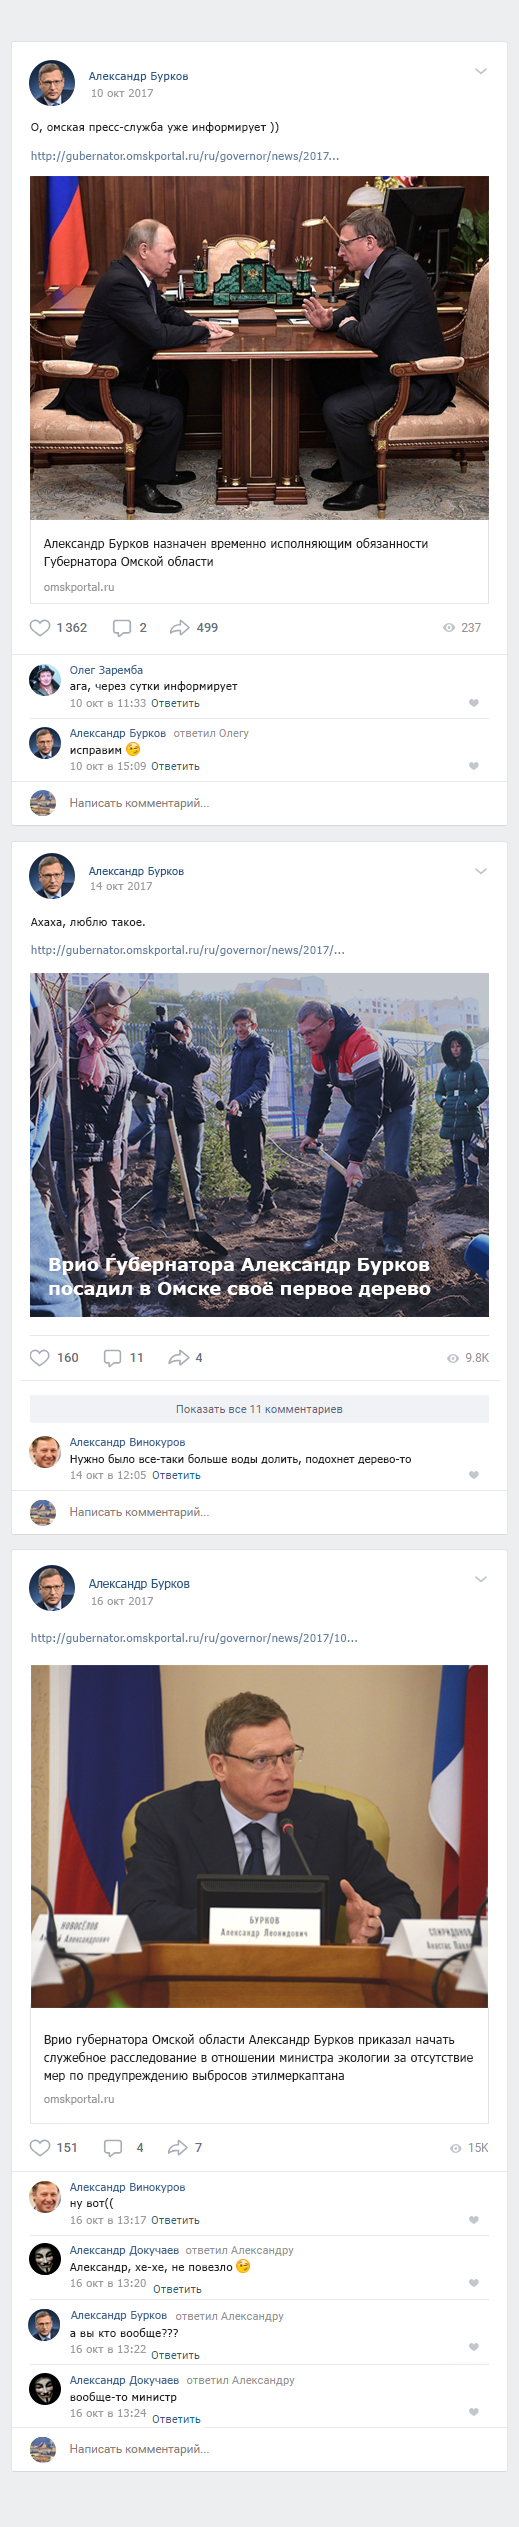
Task: Show all 11 comments
Action: [x=259, y=1409]
